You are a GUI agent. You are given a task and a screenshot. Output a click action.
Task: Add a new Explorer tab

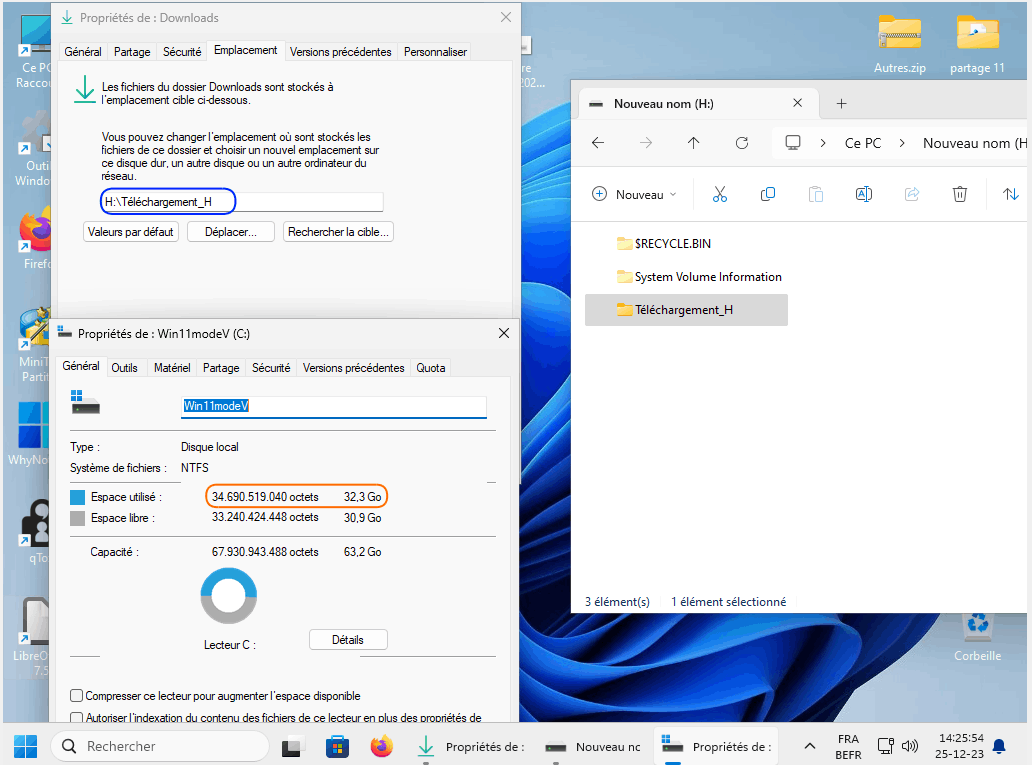click(x=841, y=103)
